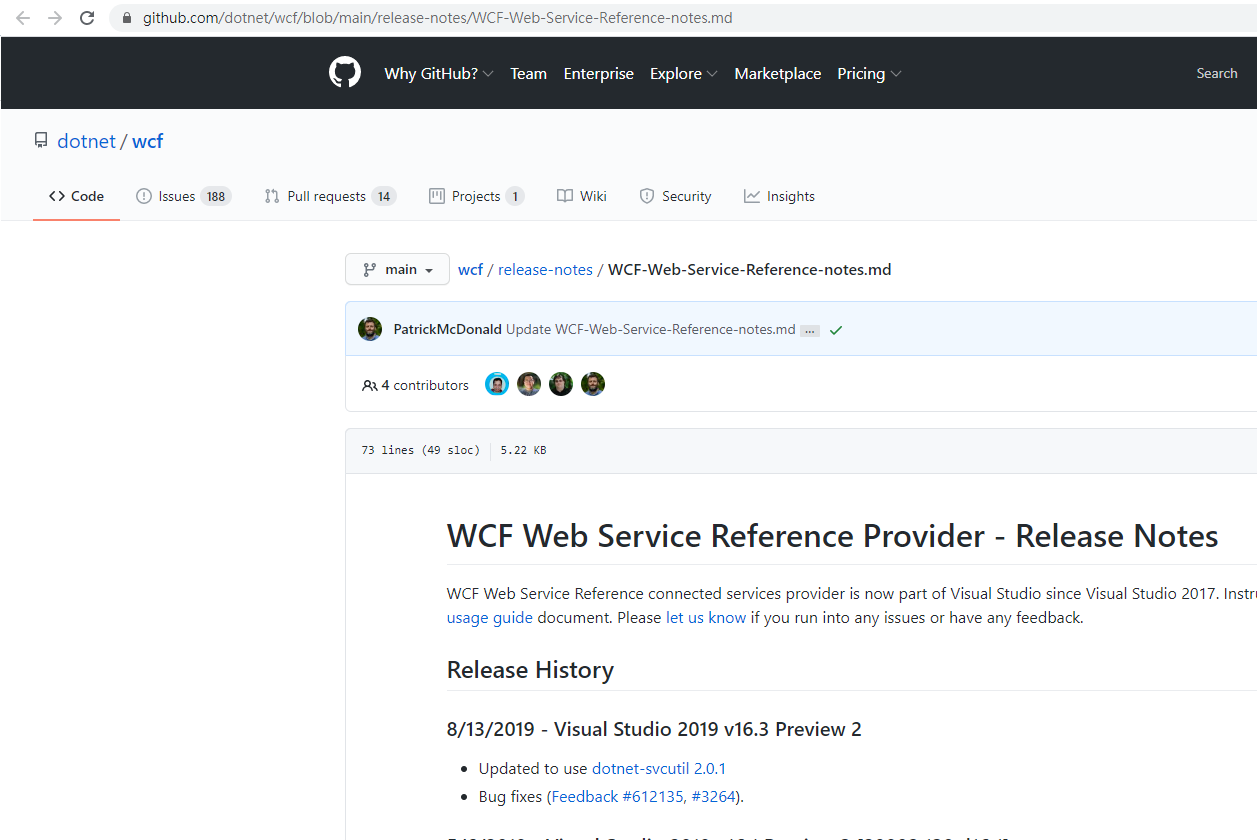1257x840 pixels.
Task: Open the Why GitHub? dropdown
Action: point(439,74)
